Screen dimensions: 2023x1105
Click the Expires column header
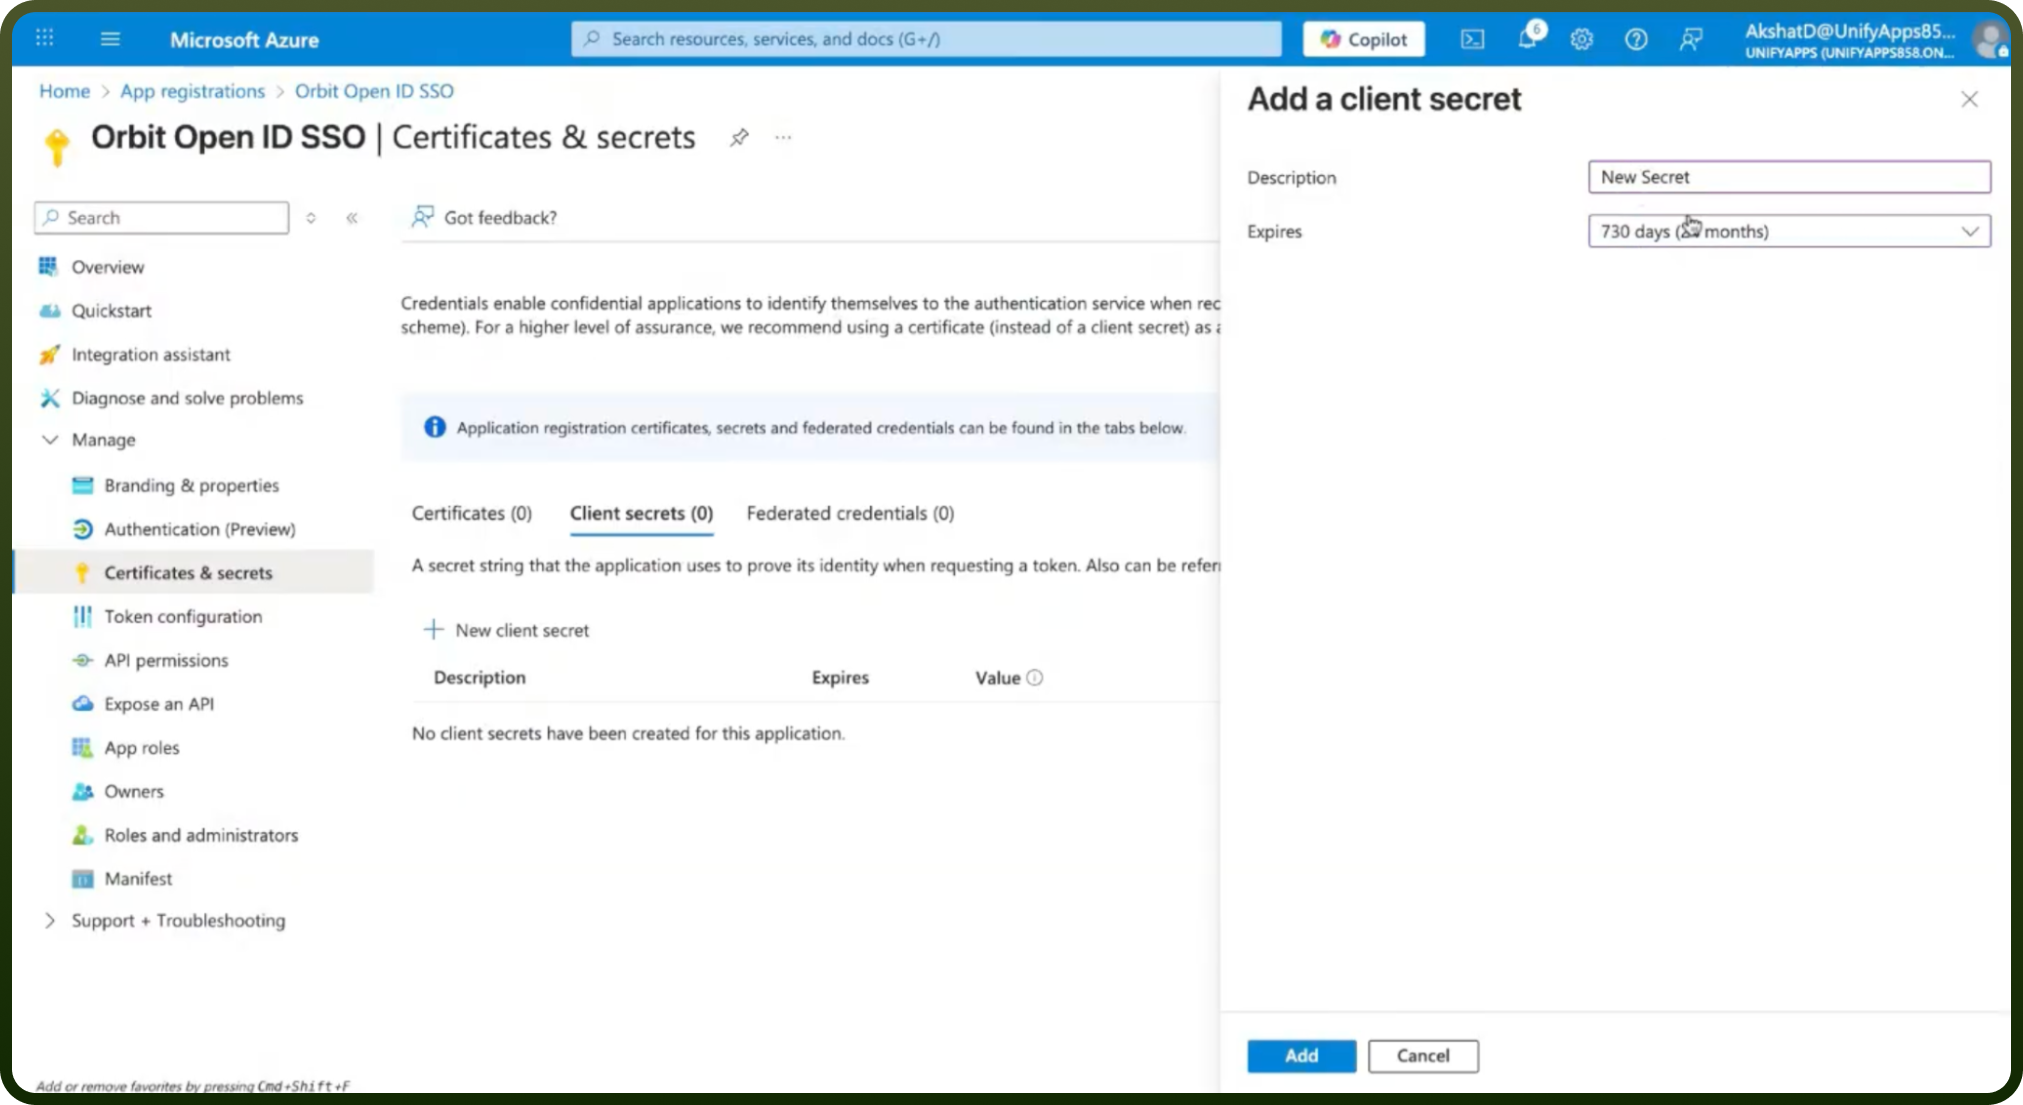840,678
